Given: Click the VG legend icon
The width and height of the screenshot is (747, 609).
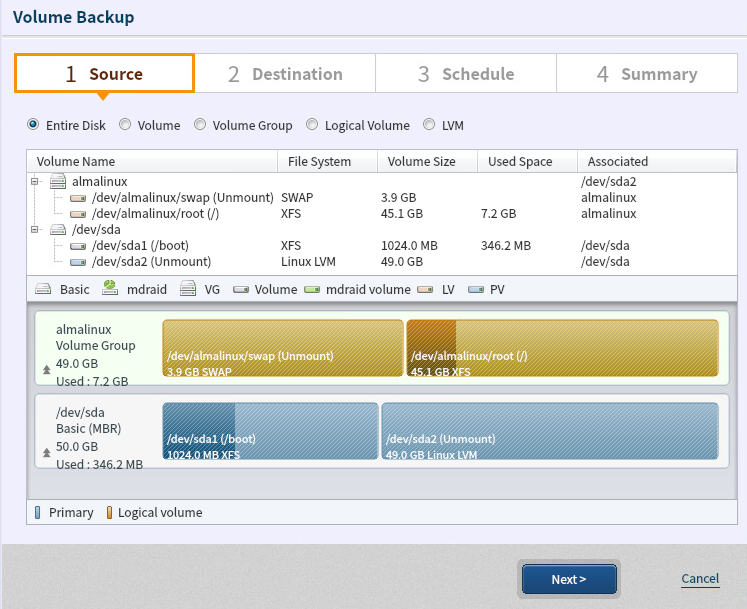Looking at the screenshot, I should (188, 289).
